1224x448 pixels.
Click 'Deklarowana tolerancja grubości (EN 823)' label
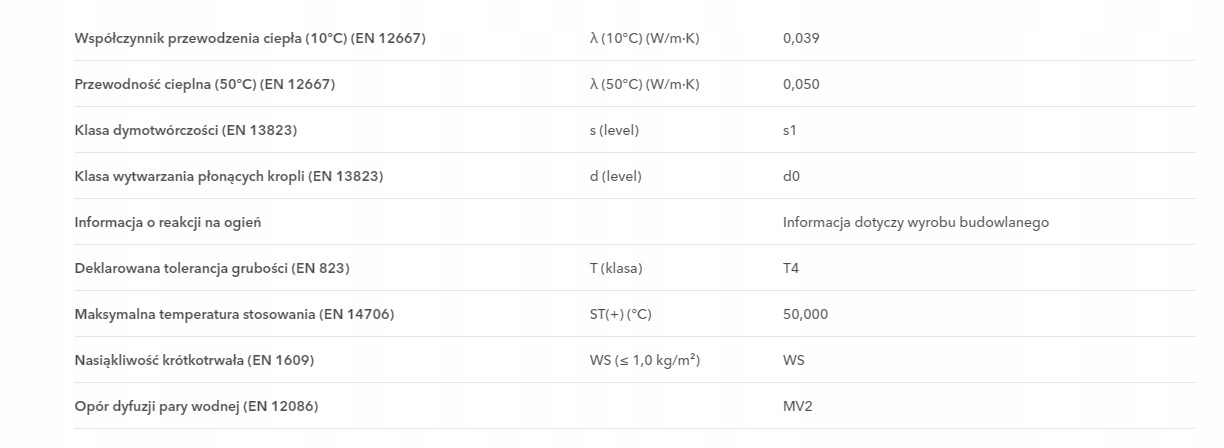pos(212,268)
